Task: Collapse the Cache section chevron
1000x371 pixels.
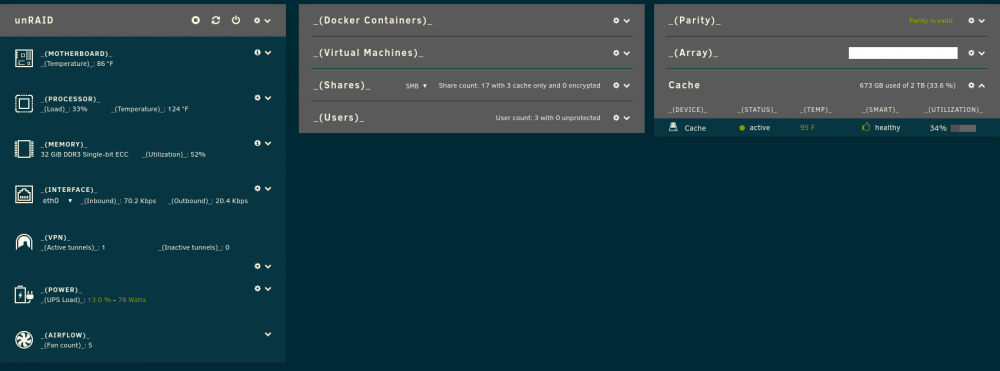Action: pyautogui.click(x=982, y=85)
